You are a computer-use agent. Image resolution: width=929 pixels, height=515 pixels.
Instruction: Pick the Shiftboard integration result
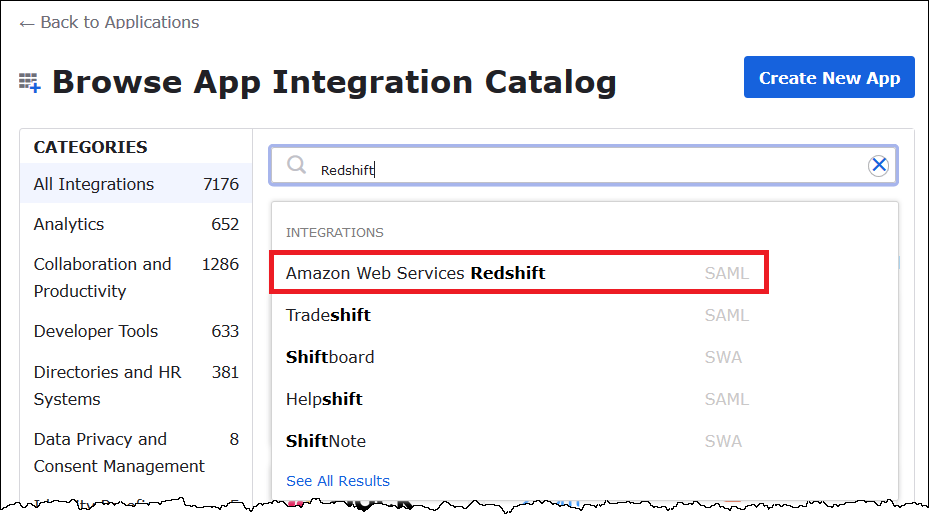[x=330, y=357]
